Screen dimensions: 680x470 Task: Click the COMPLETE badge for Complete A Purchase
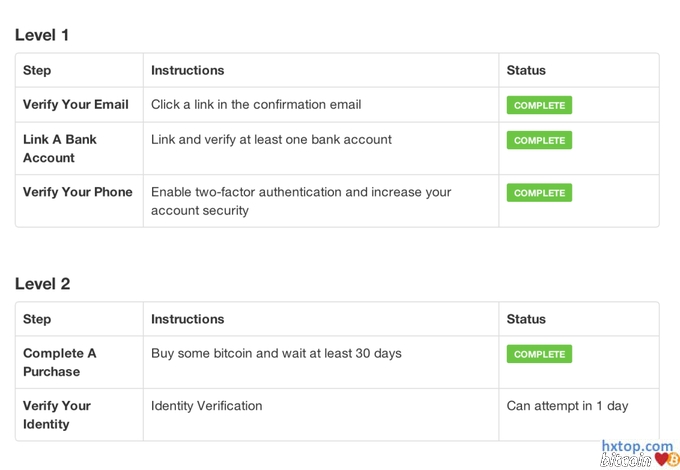[539, 354]
